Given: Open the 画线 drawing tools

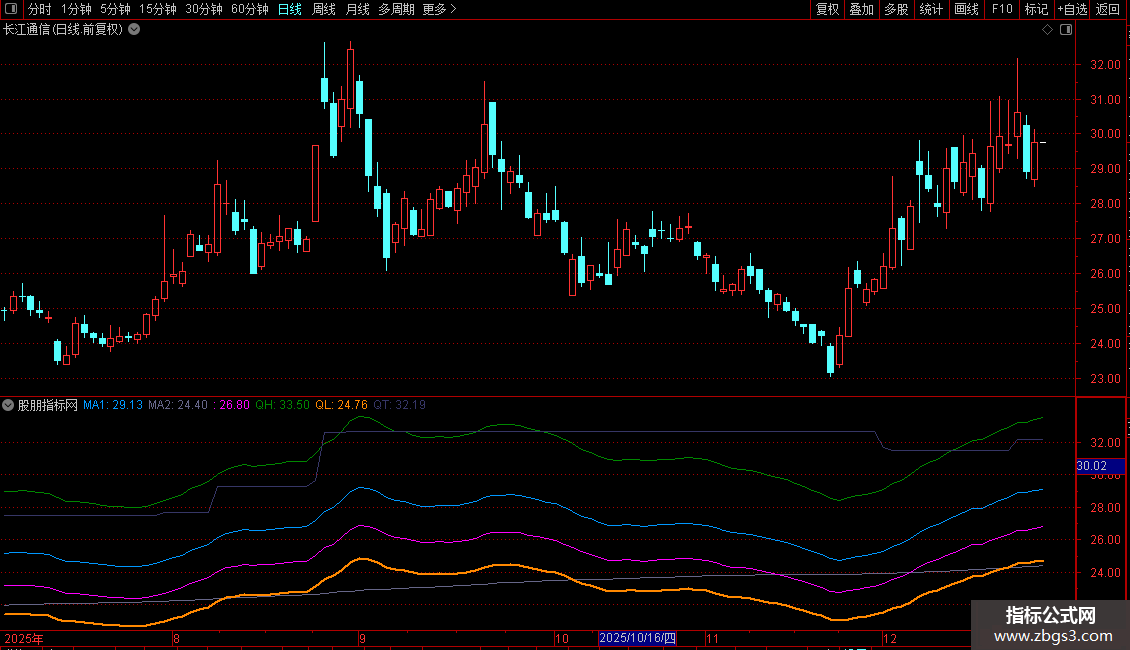Looking at the screenshot, I should (x=966, y=9).
